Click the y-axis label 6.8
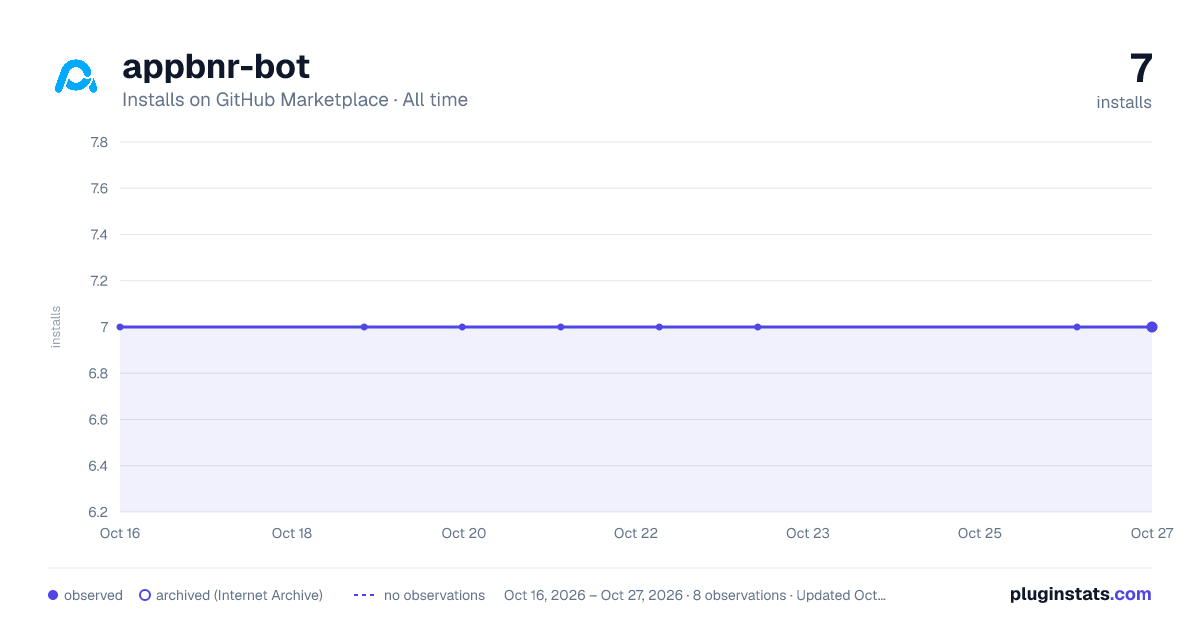 [x=99, y=373]
